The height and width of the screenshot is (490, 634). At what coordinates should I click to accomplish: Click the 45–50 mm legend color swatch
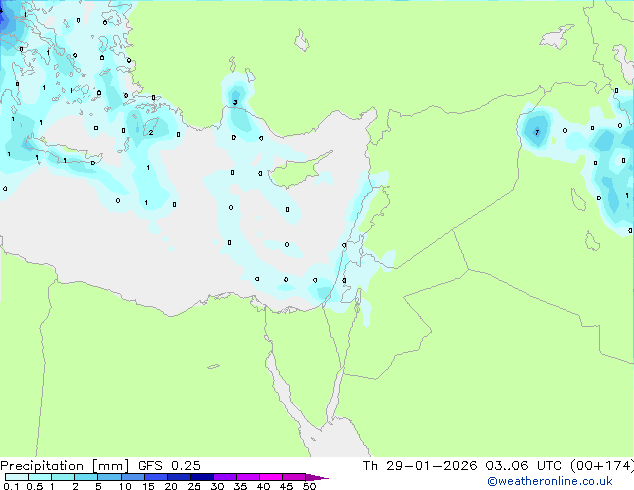[294, 477]
